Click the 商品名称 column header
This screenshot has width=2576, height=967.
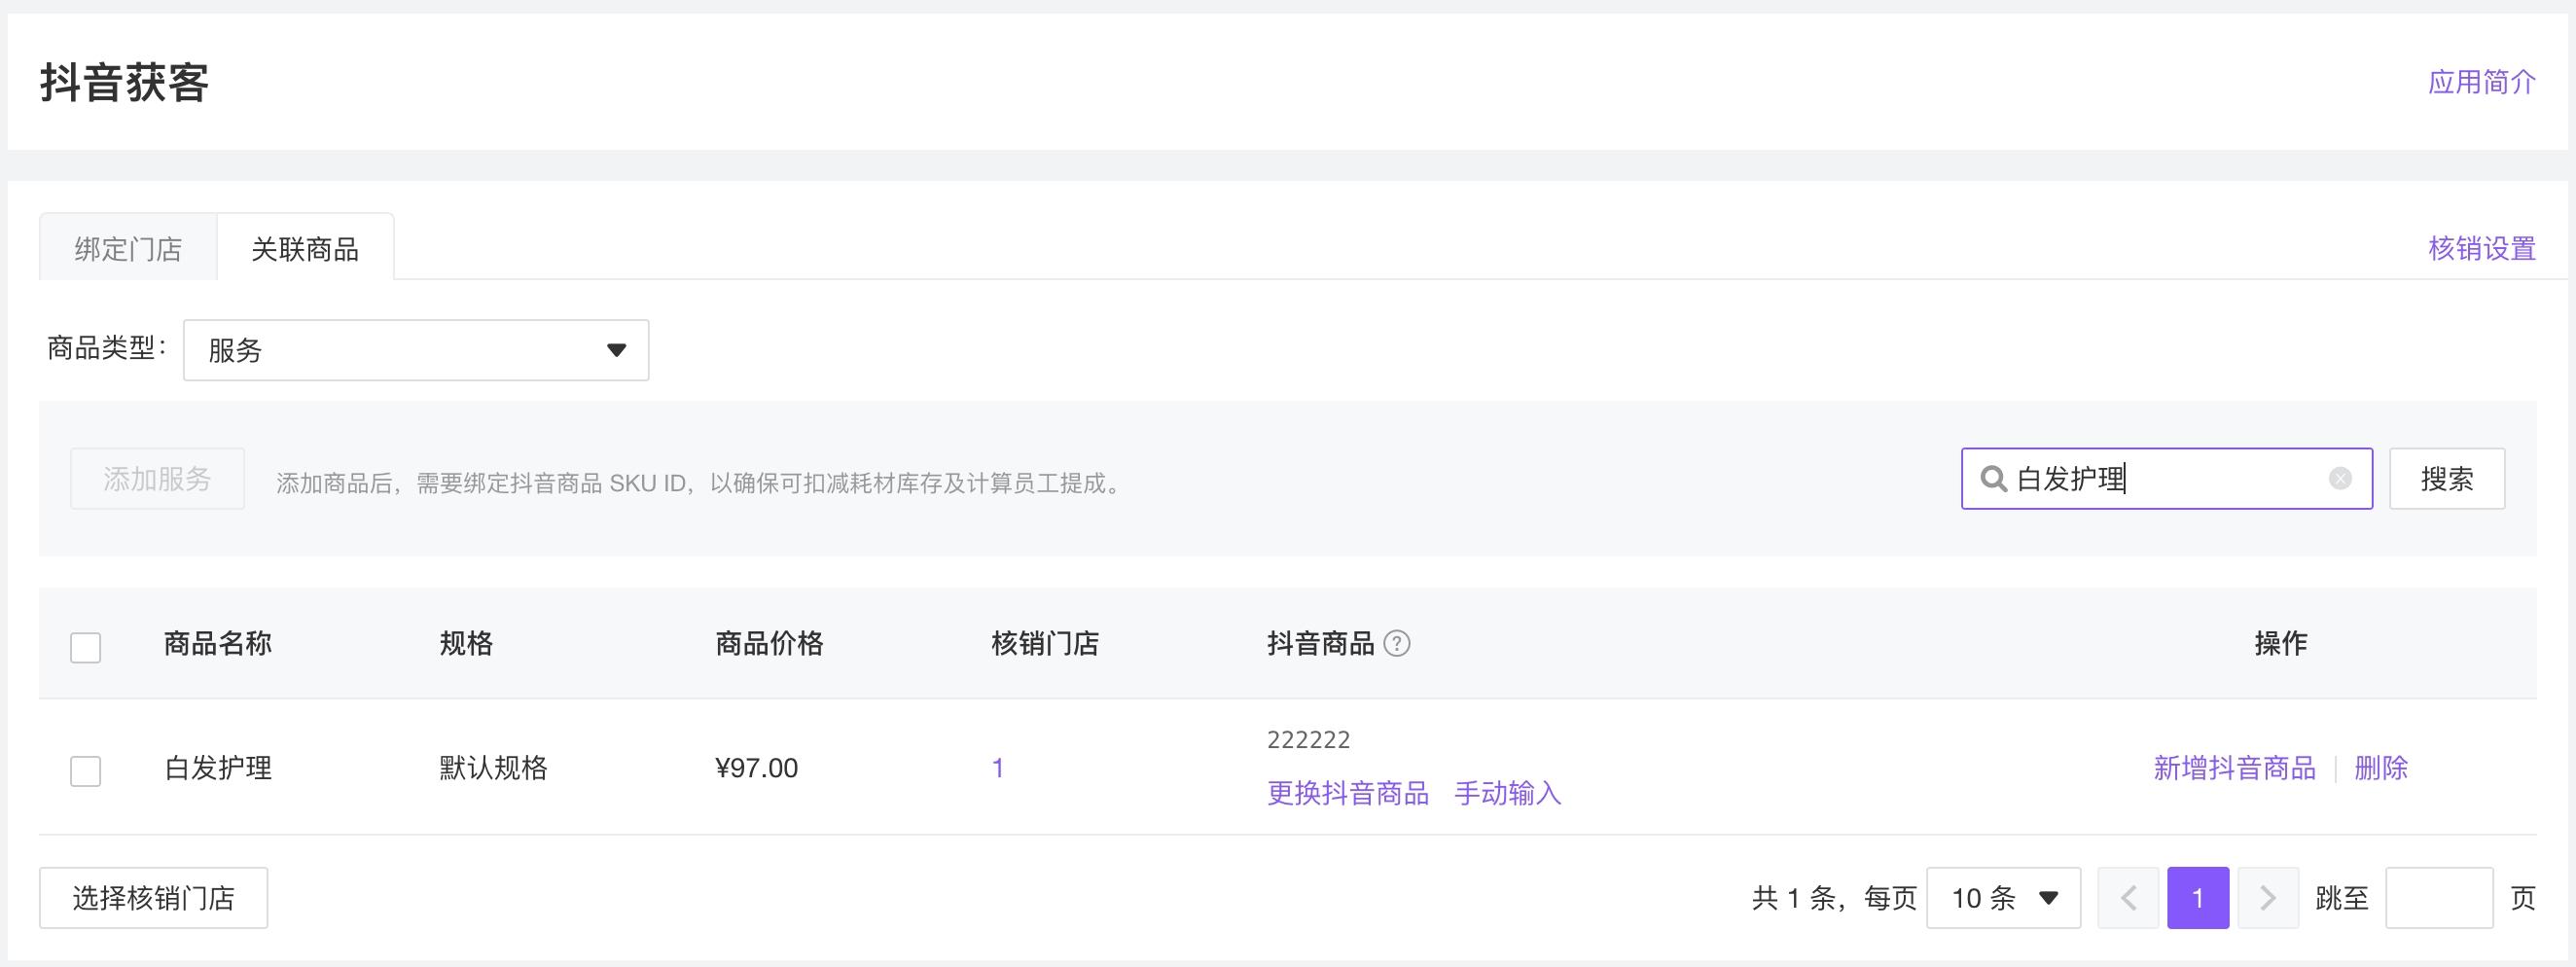point(218,643)
